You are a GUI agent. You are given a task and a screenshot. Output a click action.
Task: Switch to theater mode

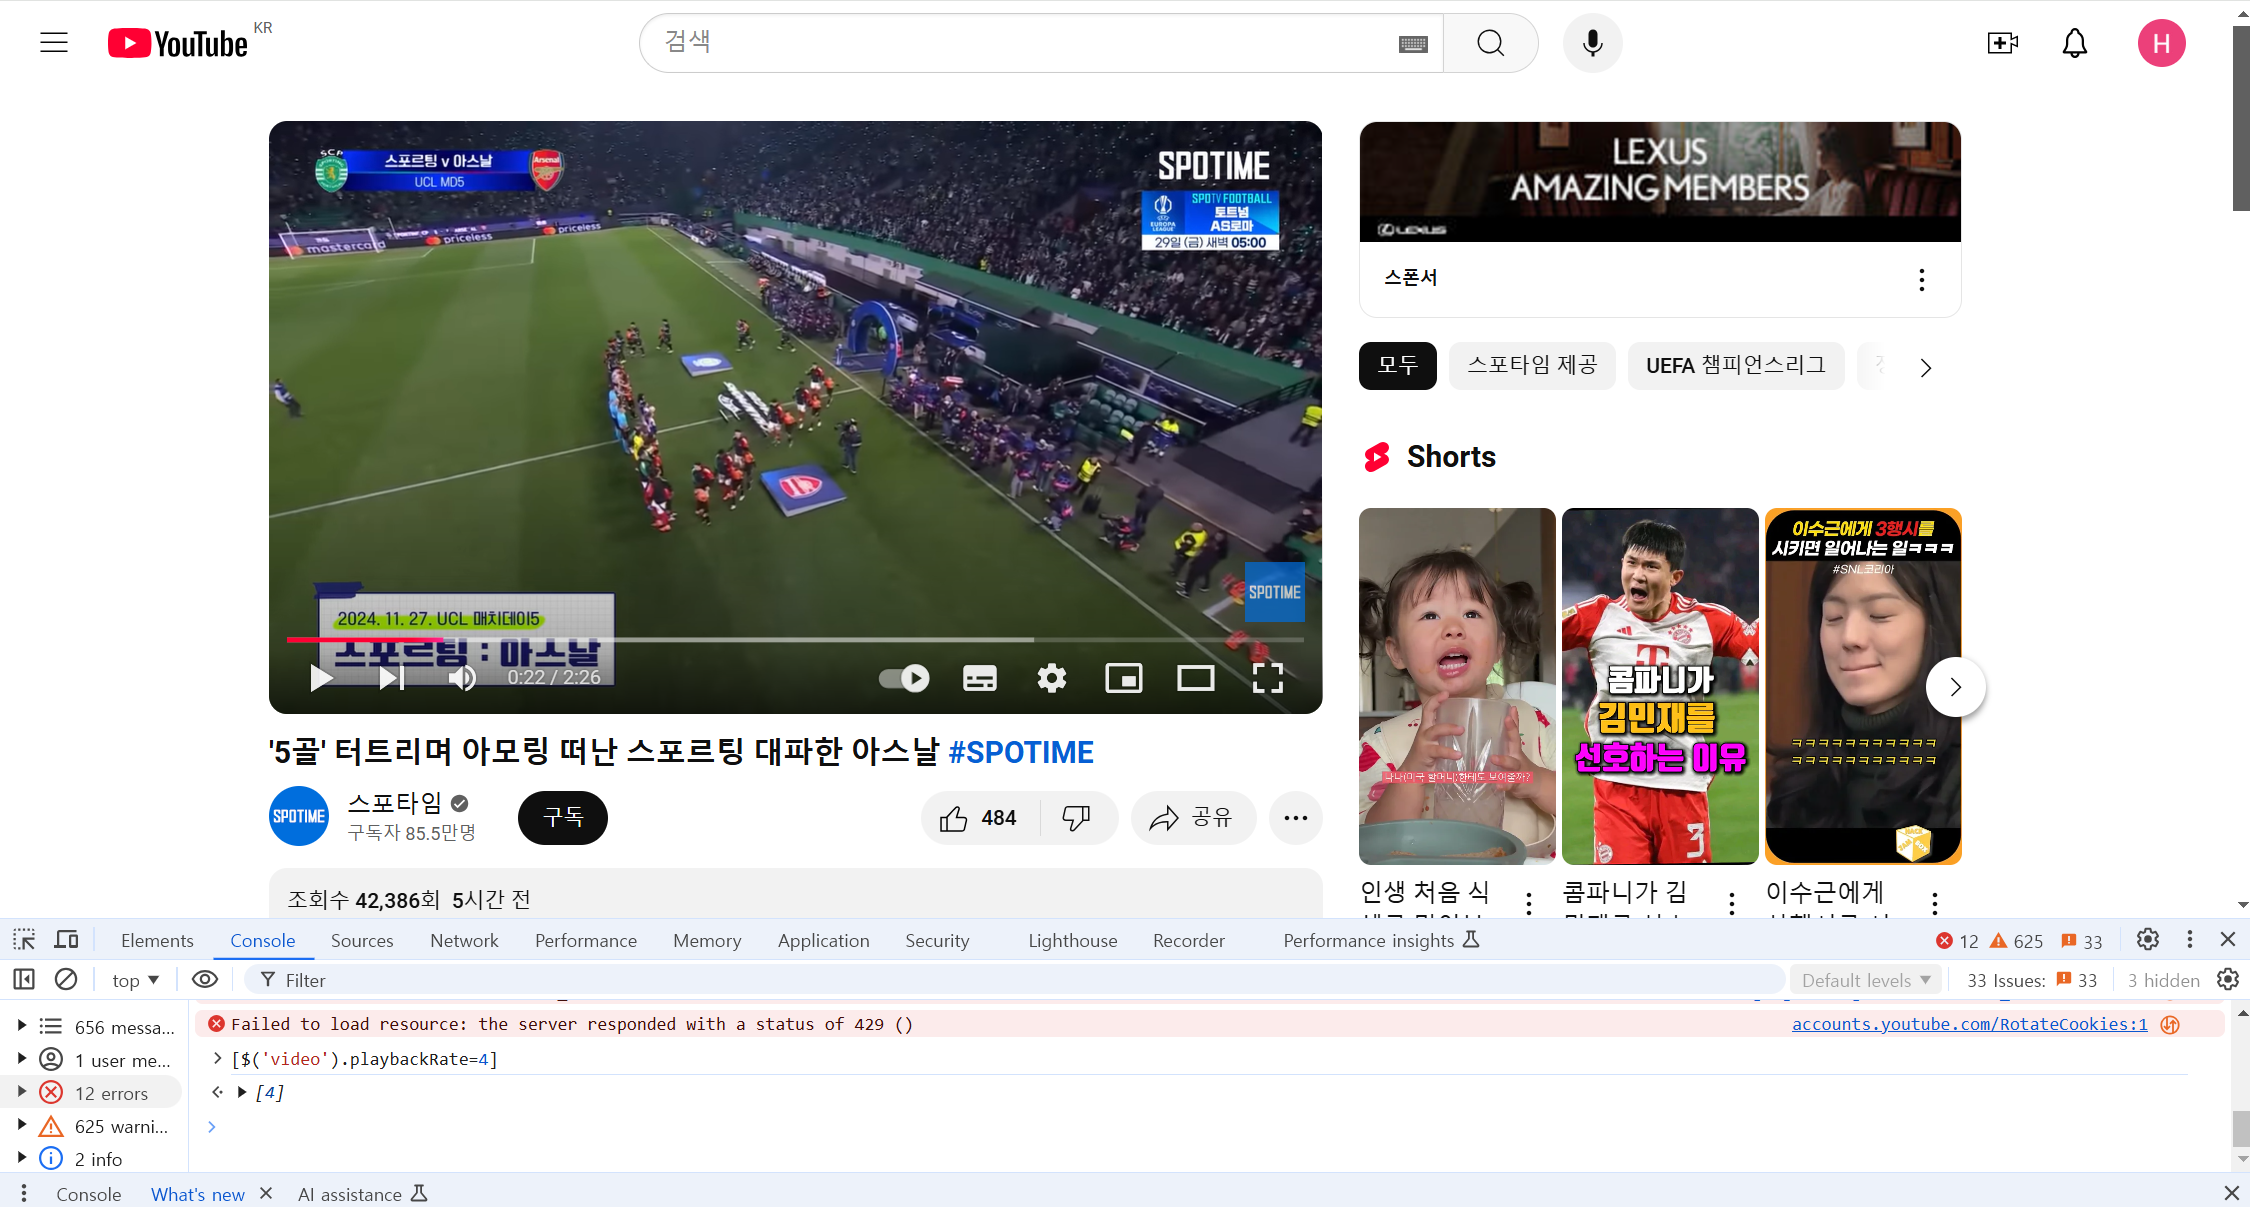(1195, 678)
